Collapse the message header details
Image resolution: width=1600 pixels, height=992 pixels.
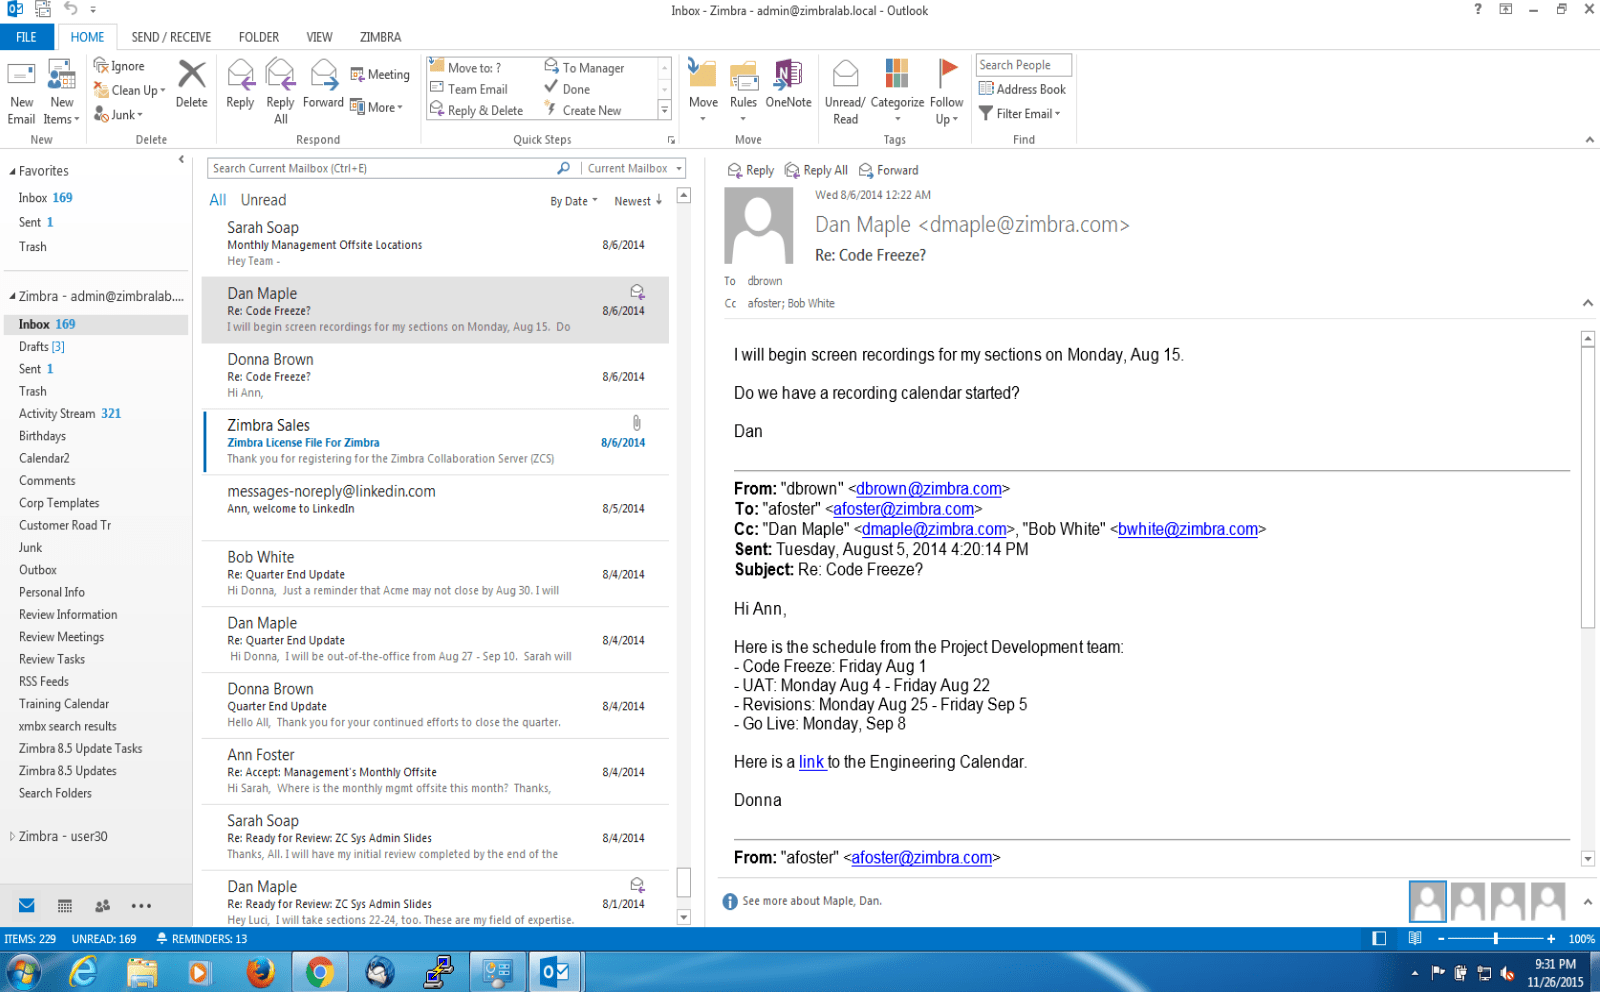(1587, 303)
